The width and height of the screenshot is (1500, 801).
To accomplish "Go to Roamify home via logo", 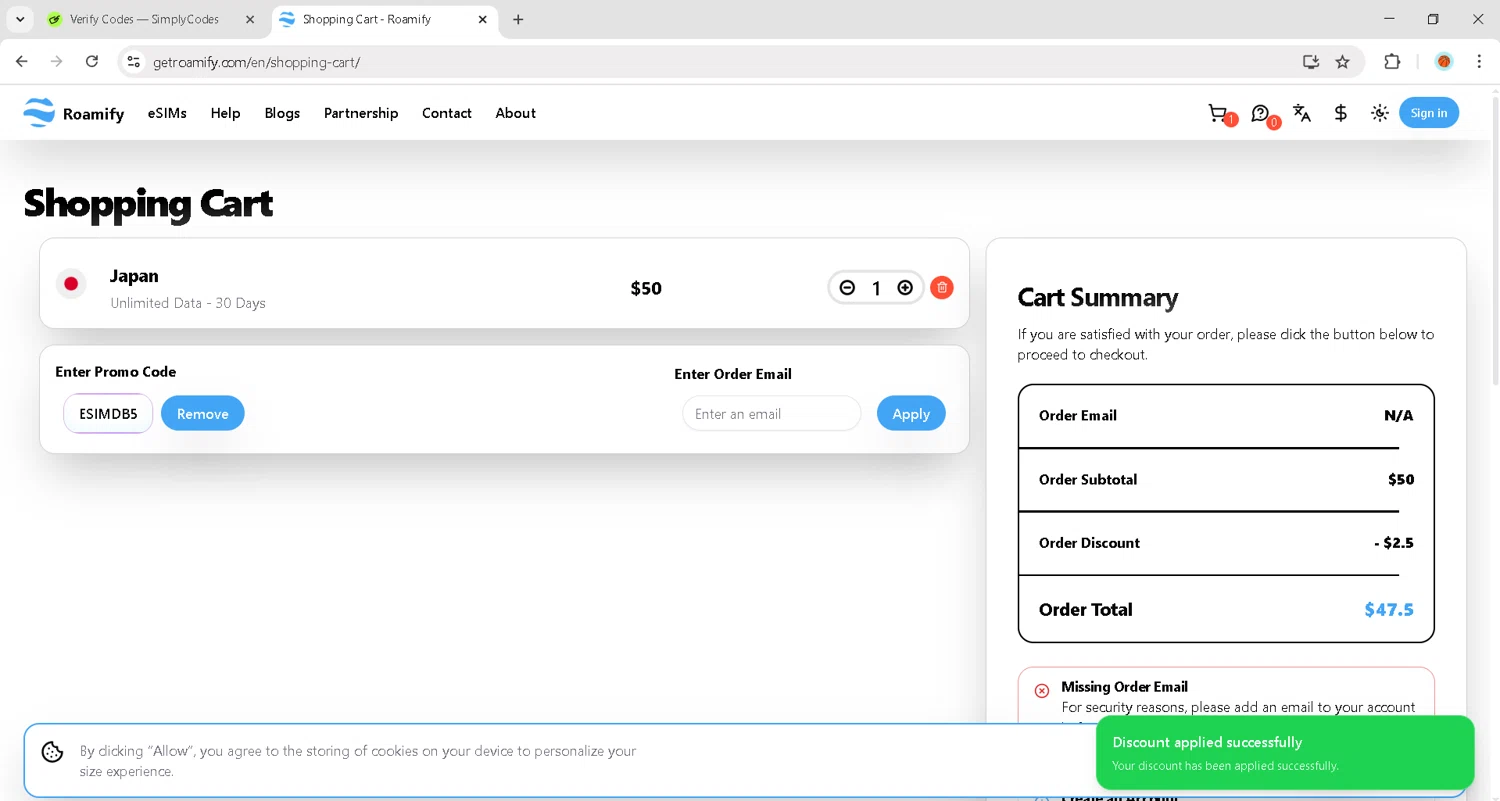I will [x=74, y=113].
